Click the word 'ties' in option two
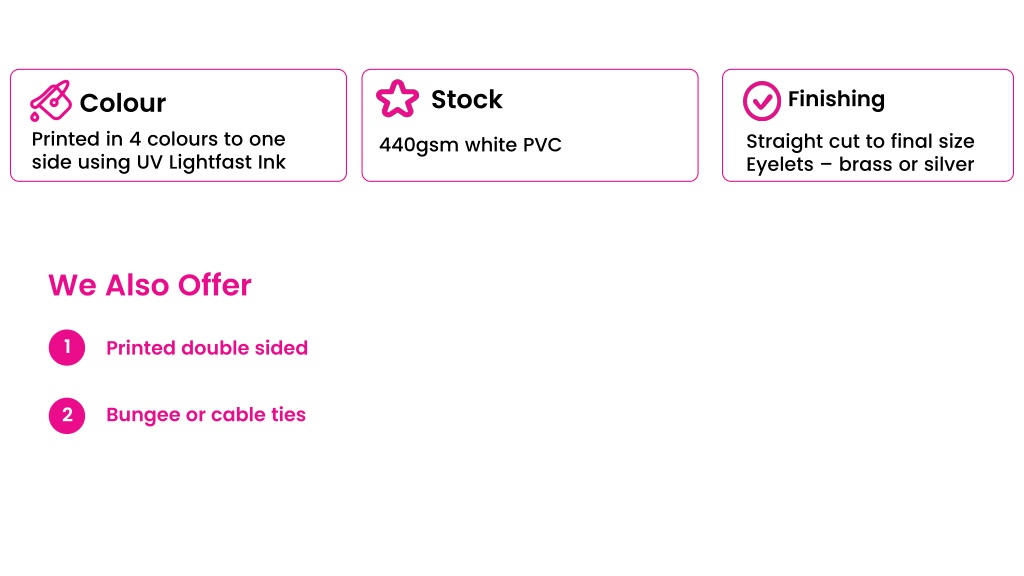Image resolution: width=1024 pixels, height=576 pixels. click(288, 415)
